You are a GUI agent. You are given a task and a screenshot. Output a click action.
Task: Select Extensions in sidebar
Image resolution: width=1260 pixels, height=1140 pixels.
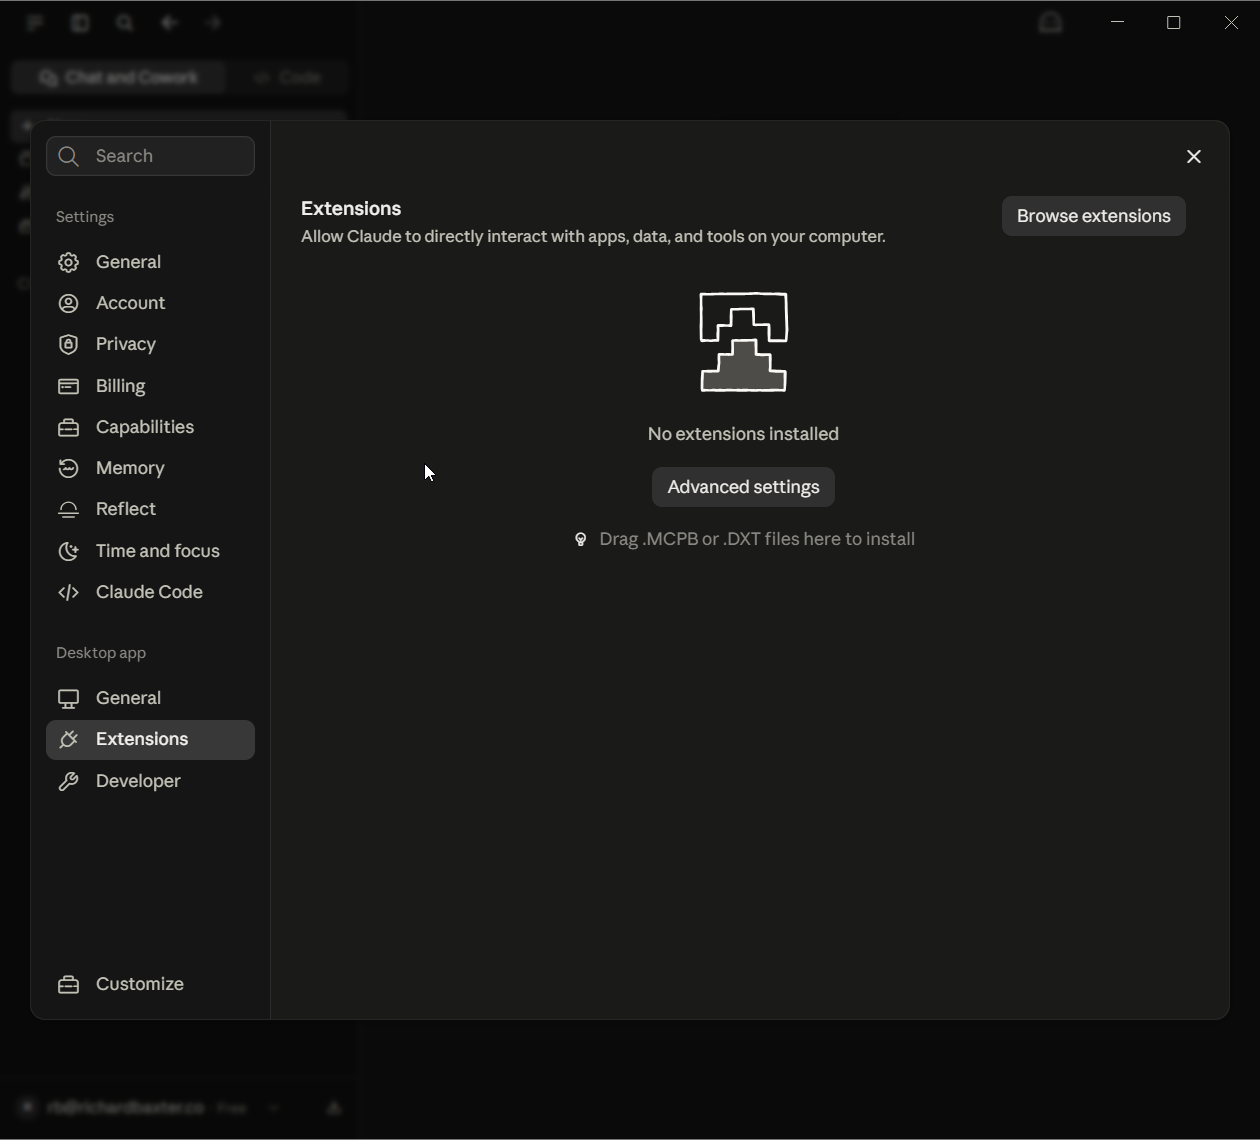click(x=150, y=740)
